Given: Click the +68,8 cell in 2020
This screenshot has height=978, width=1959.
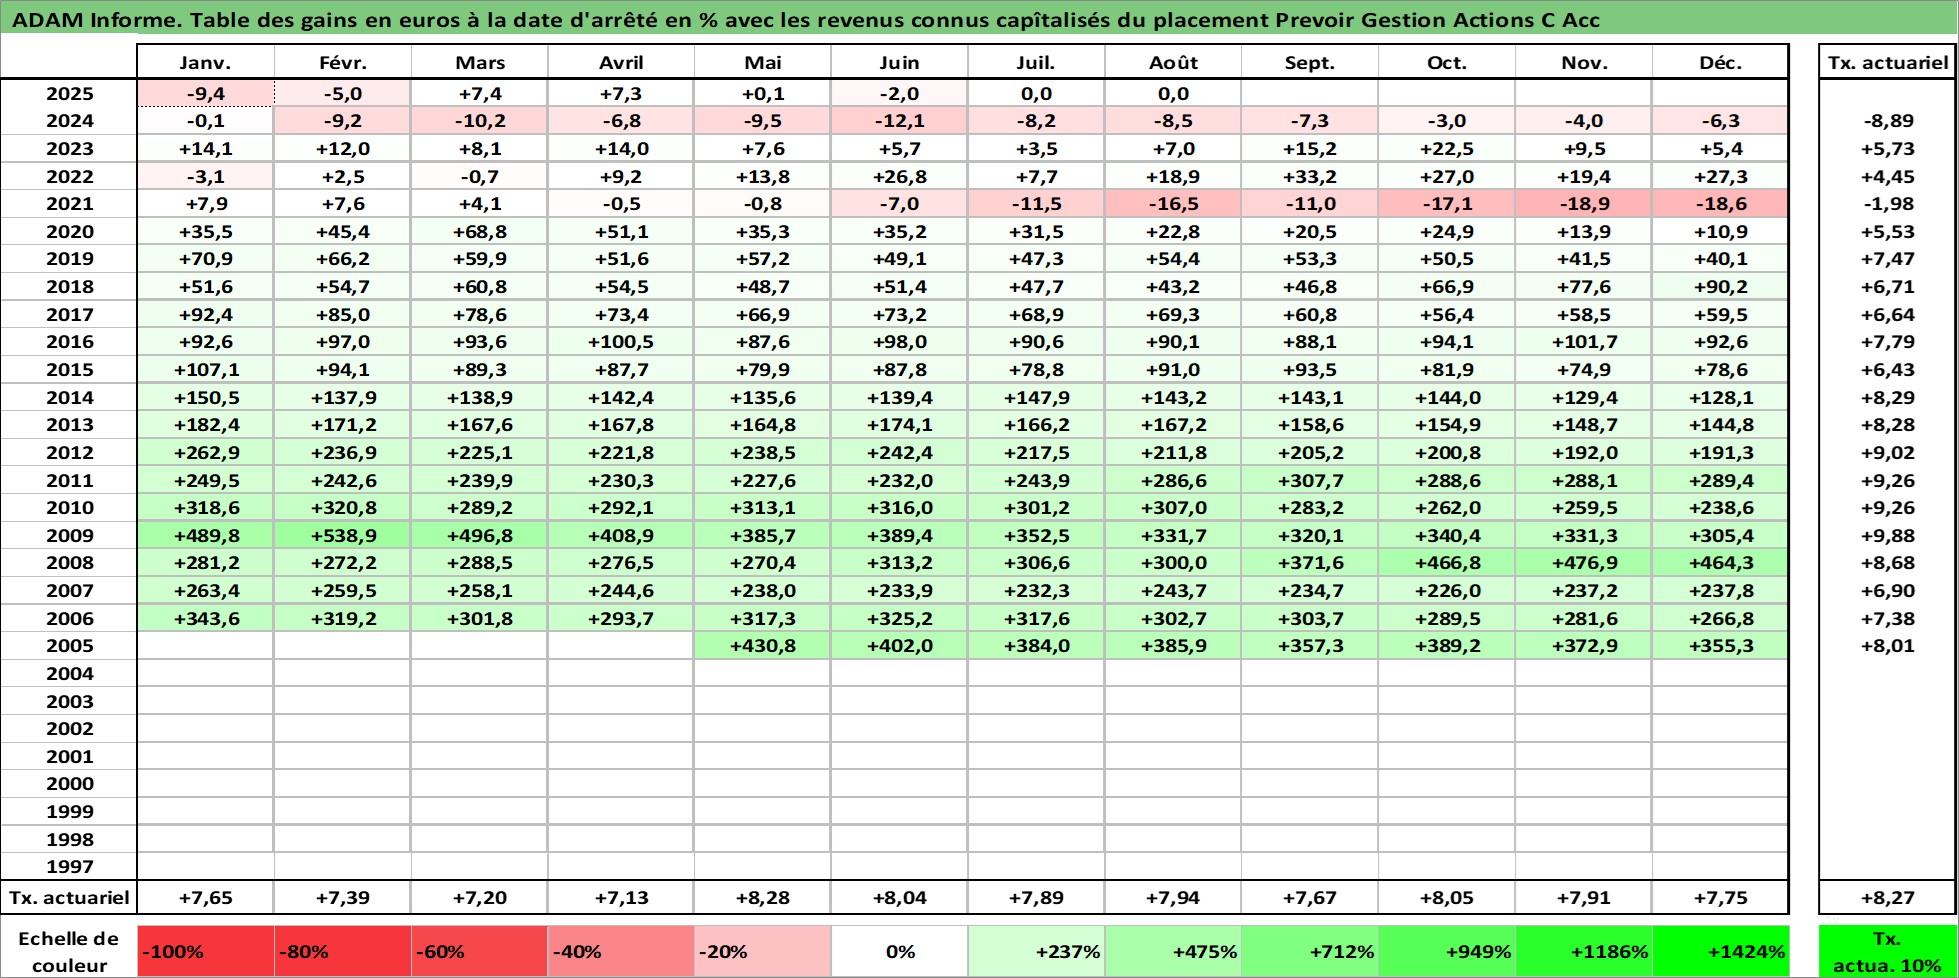Looking at the screenshot, I should 480,232.
